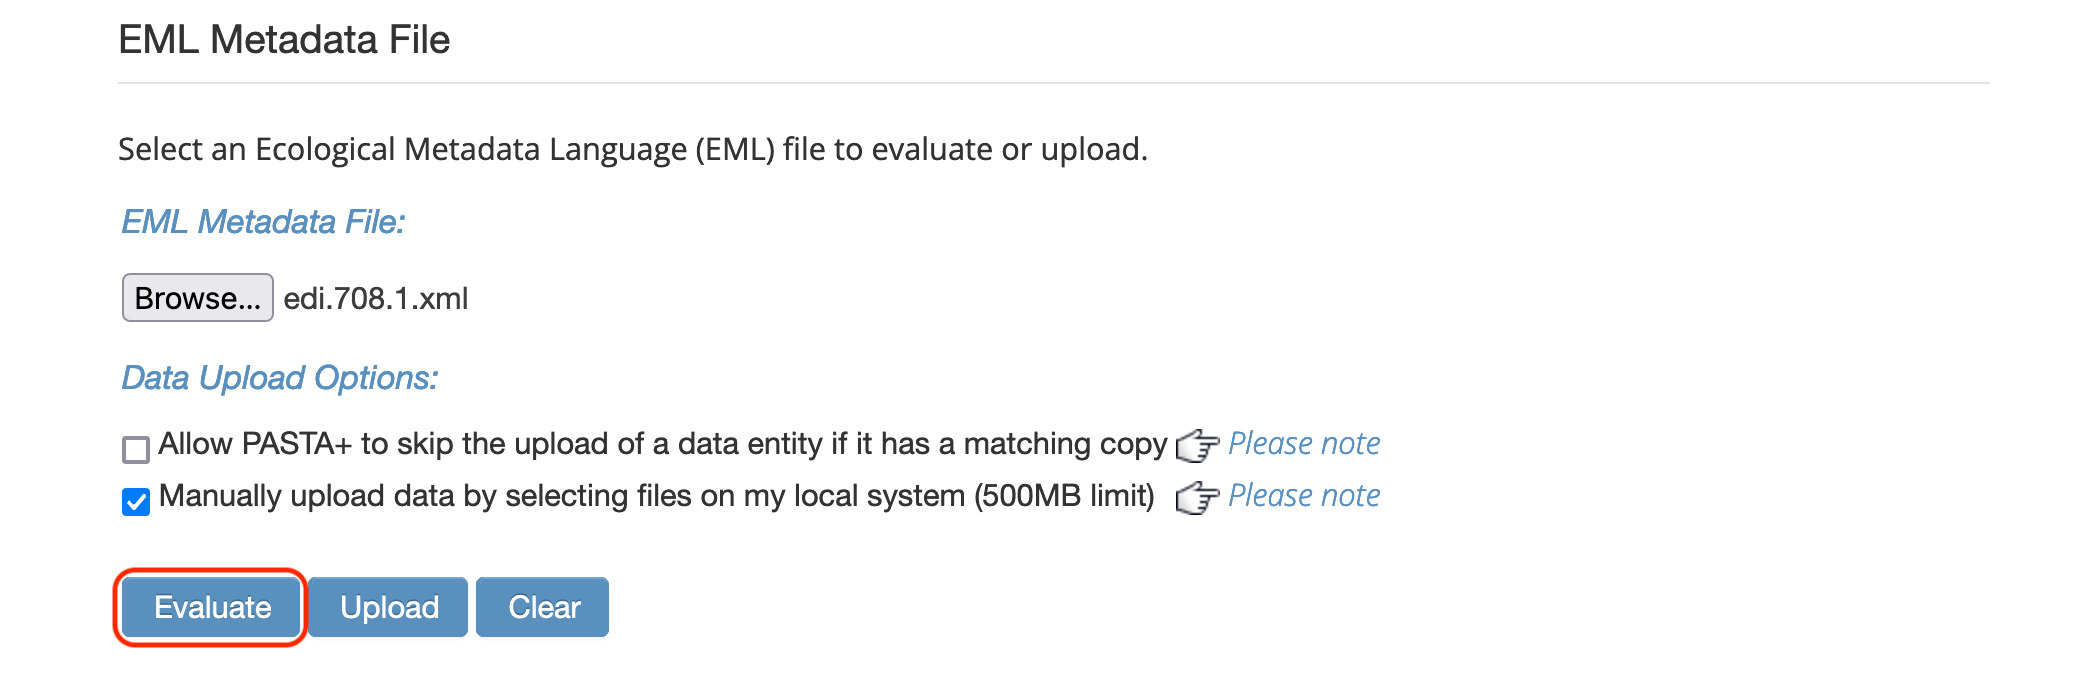This screenshot has height=682, width=2086.
Task: Click the large 'EML Metadata File' page heading
Action: (x=284, y=40)
